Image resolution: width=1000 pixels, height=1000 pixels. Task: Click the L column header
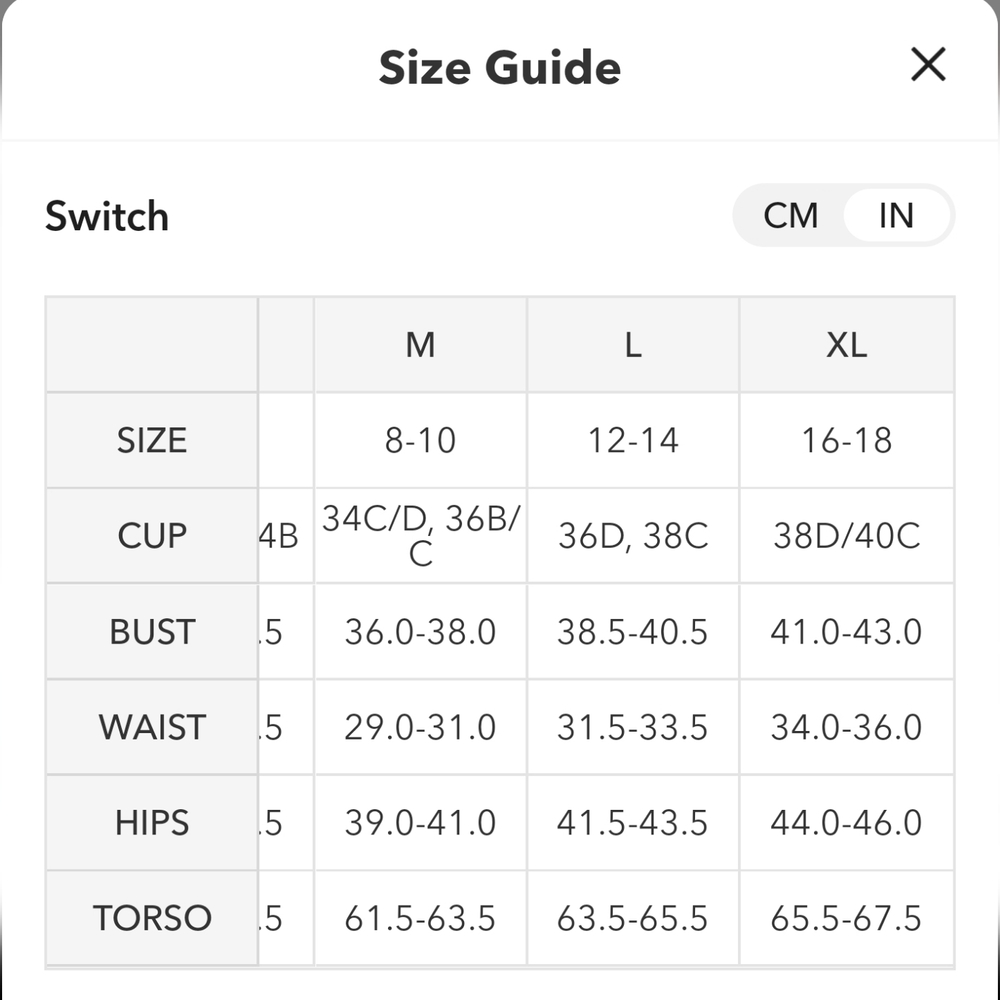coord(633,345)
